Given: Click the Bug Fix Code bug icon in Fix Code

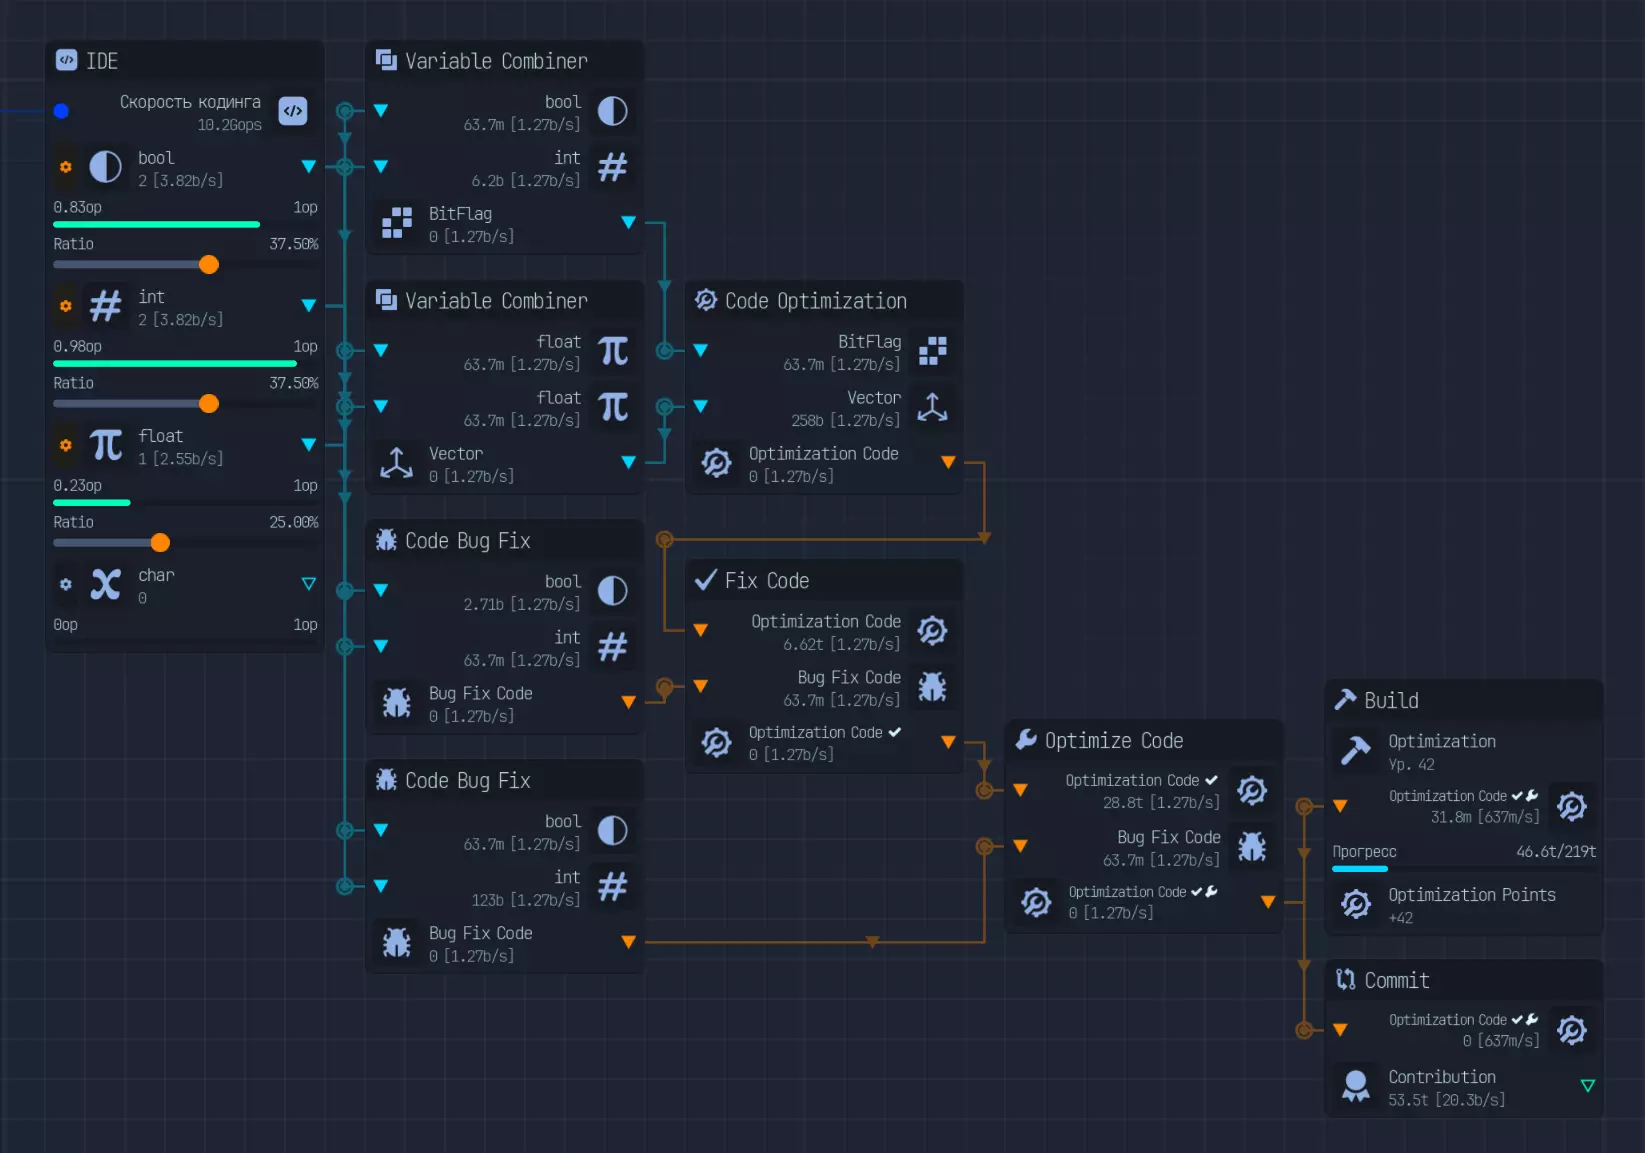Looking at the screenshot, I should [933, 687].
